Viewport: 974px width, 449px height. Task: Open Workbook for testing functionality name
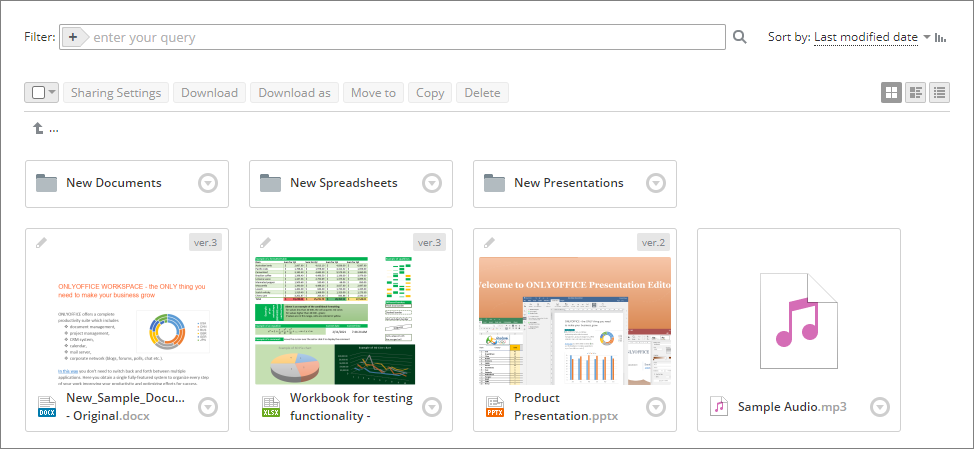click(x=352, y=407)
